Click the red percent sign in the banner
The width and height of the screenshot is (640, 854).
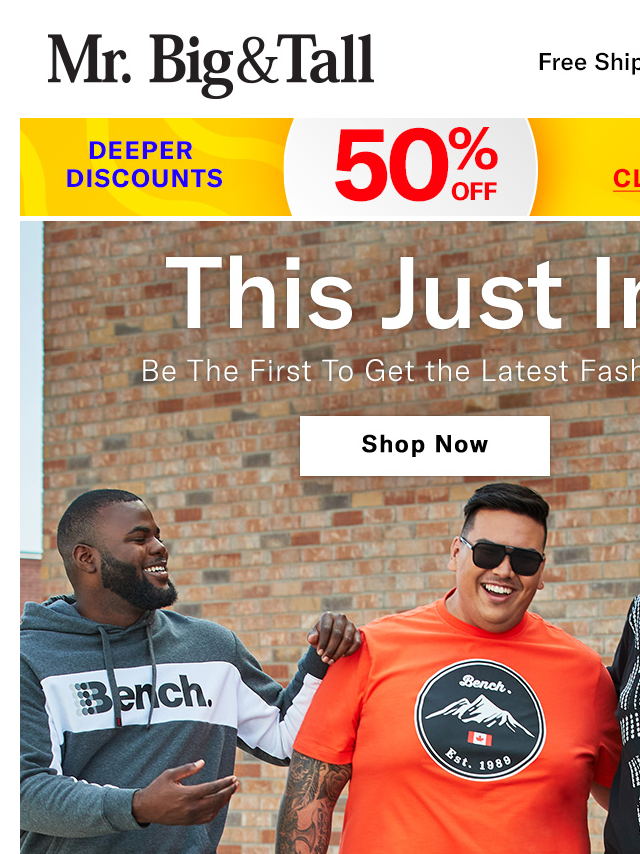click(x=473, y=150)
